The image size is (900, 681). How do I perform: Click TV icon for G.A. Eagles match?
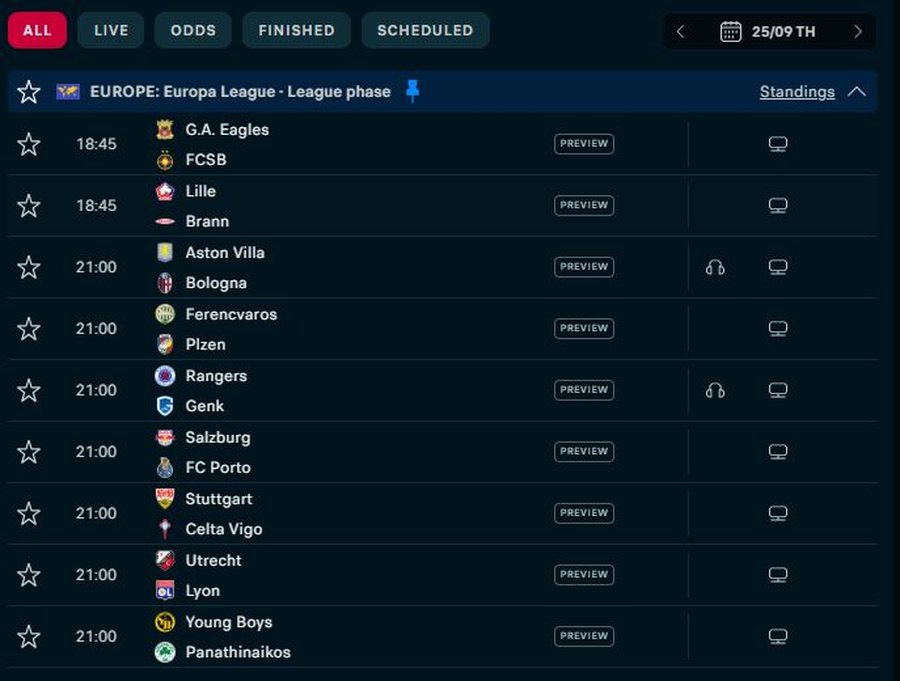click(x=778, y=144)
